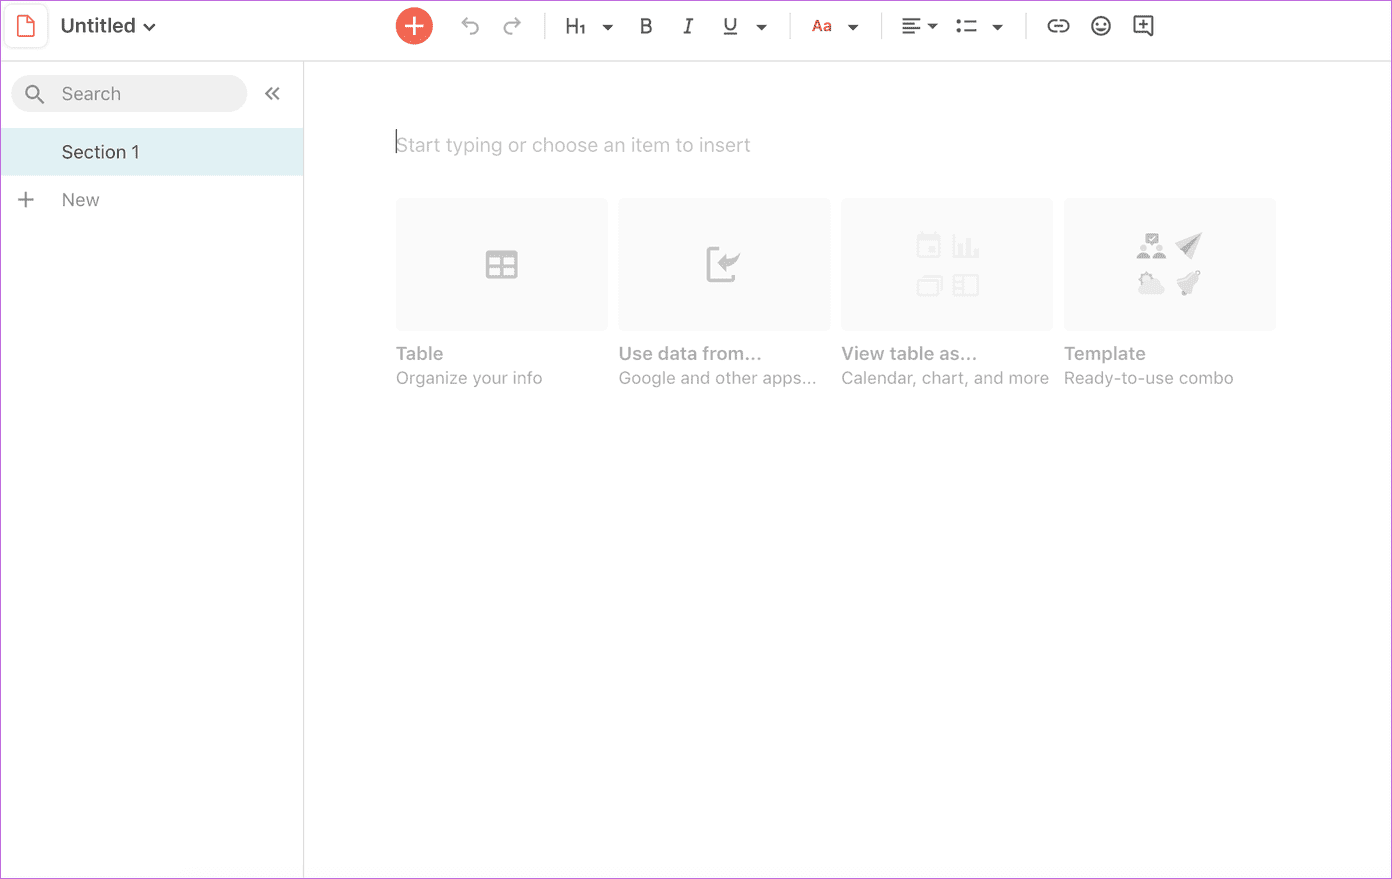This screenshot has height=879, width=1392.
Task: Click the magnifying glass search icon
Action: coord(35,94)
